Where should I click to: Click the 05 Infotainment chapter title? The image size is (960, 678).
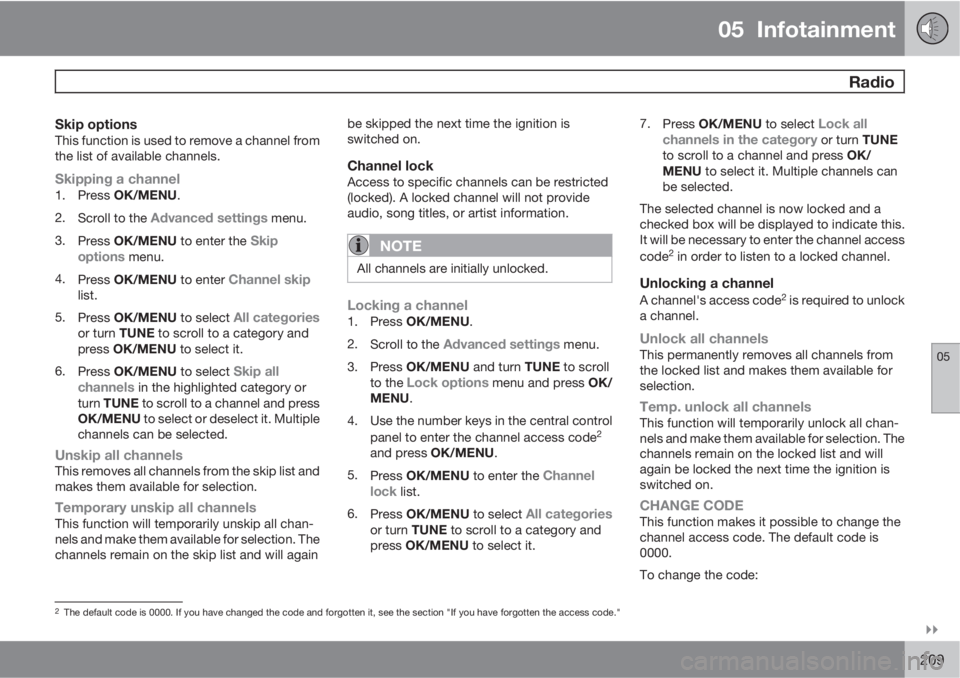tap(806, 29)
